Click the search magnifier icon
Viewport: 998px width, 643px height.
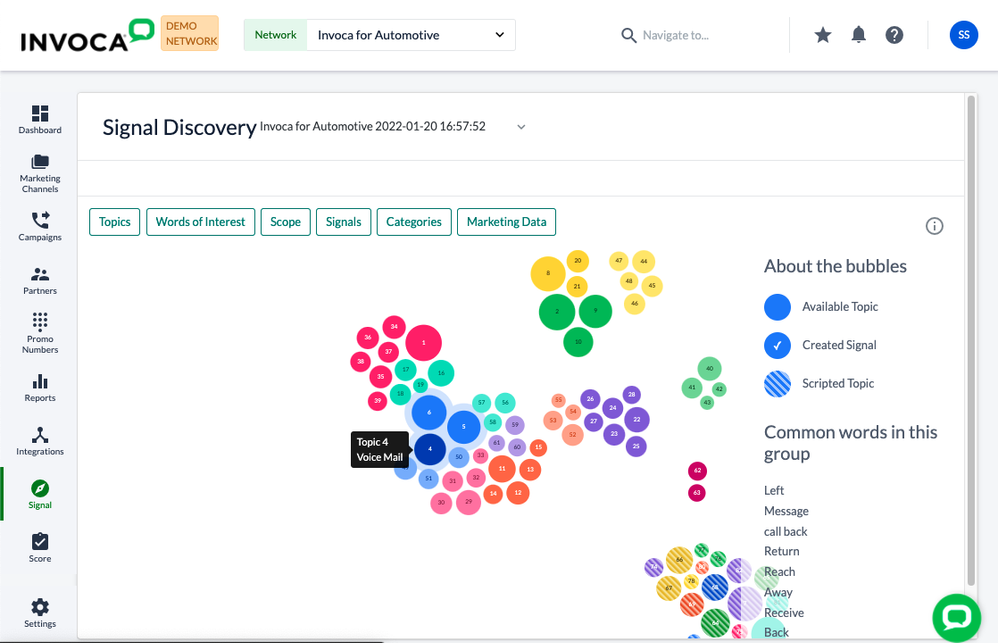click(628, 36)
